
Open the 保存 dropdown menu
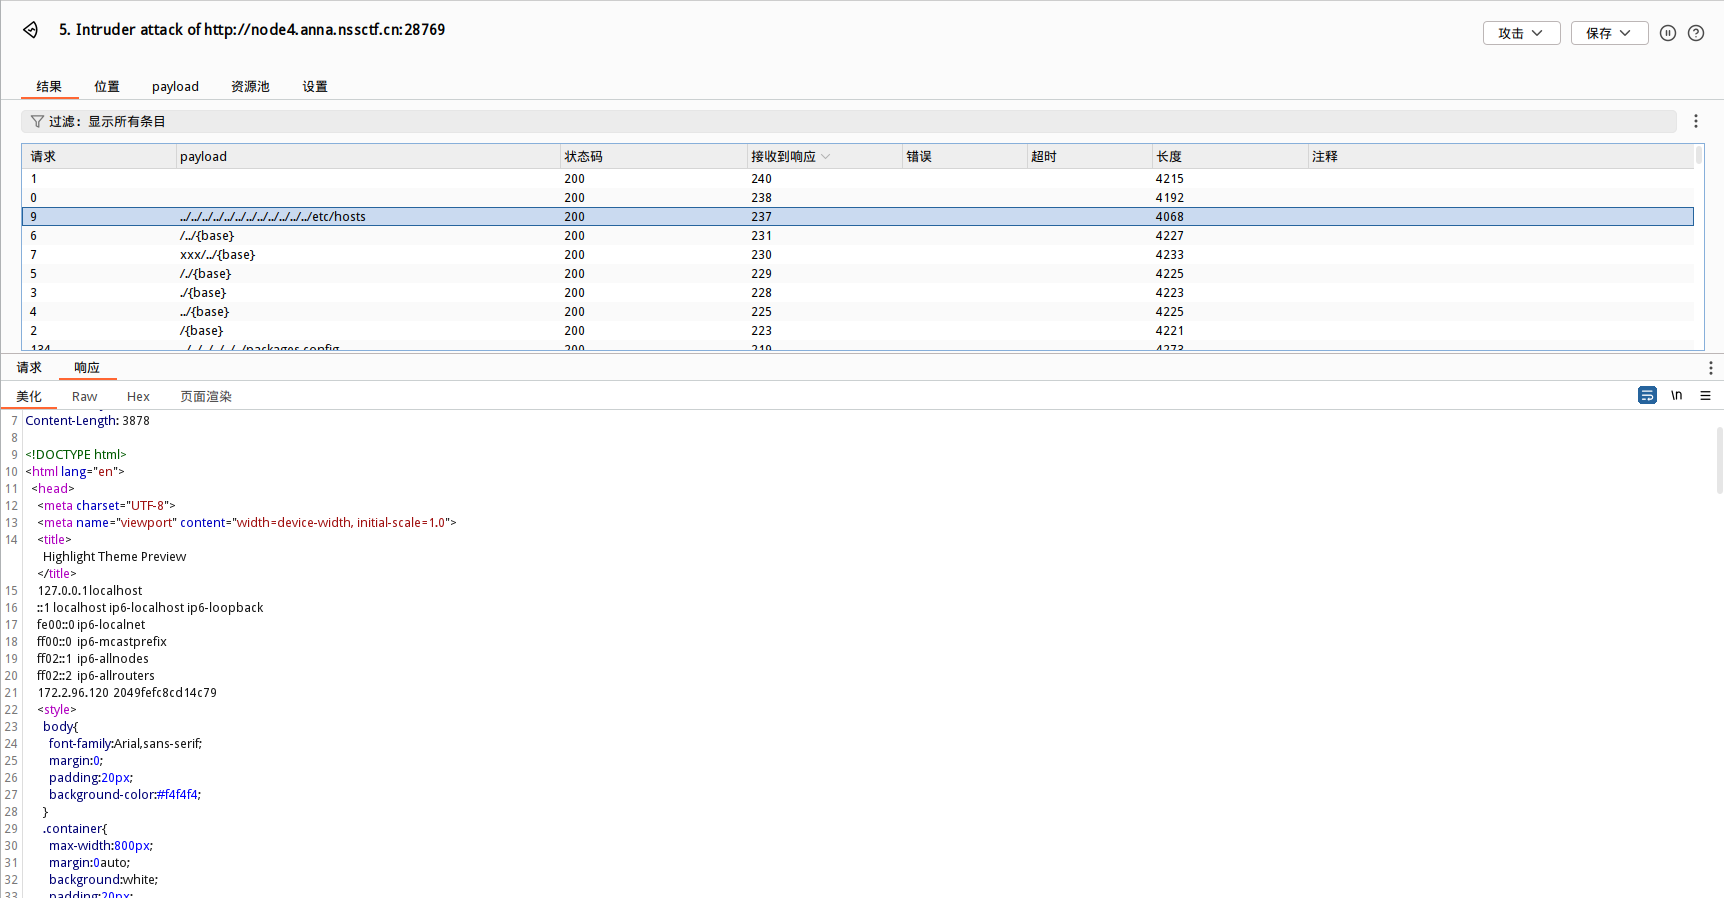(1609, 33)
